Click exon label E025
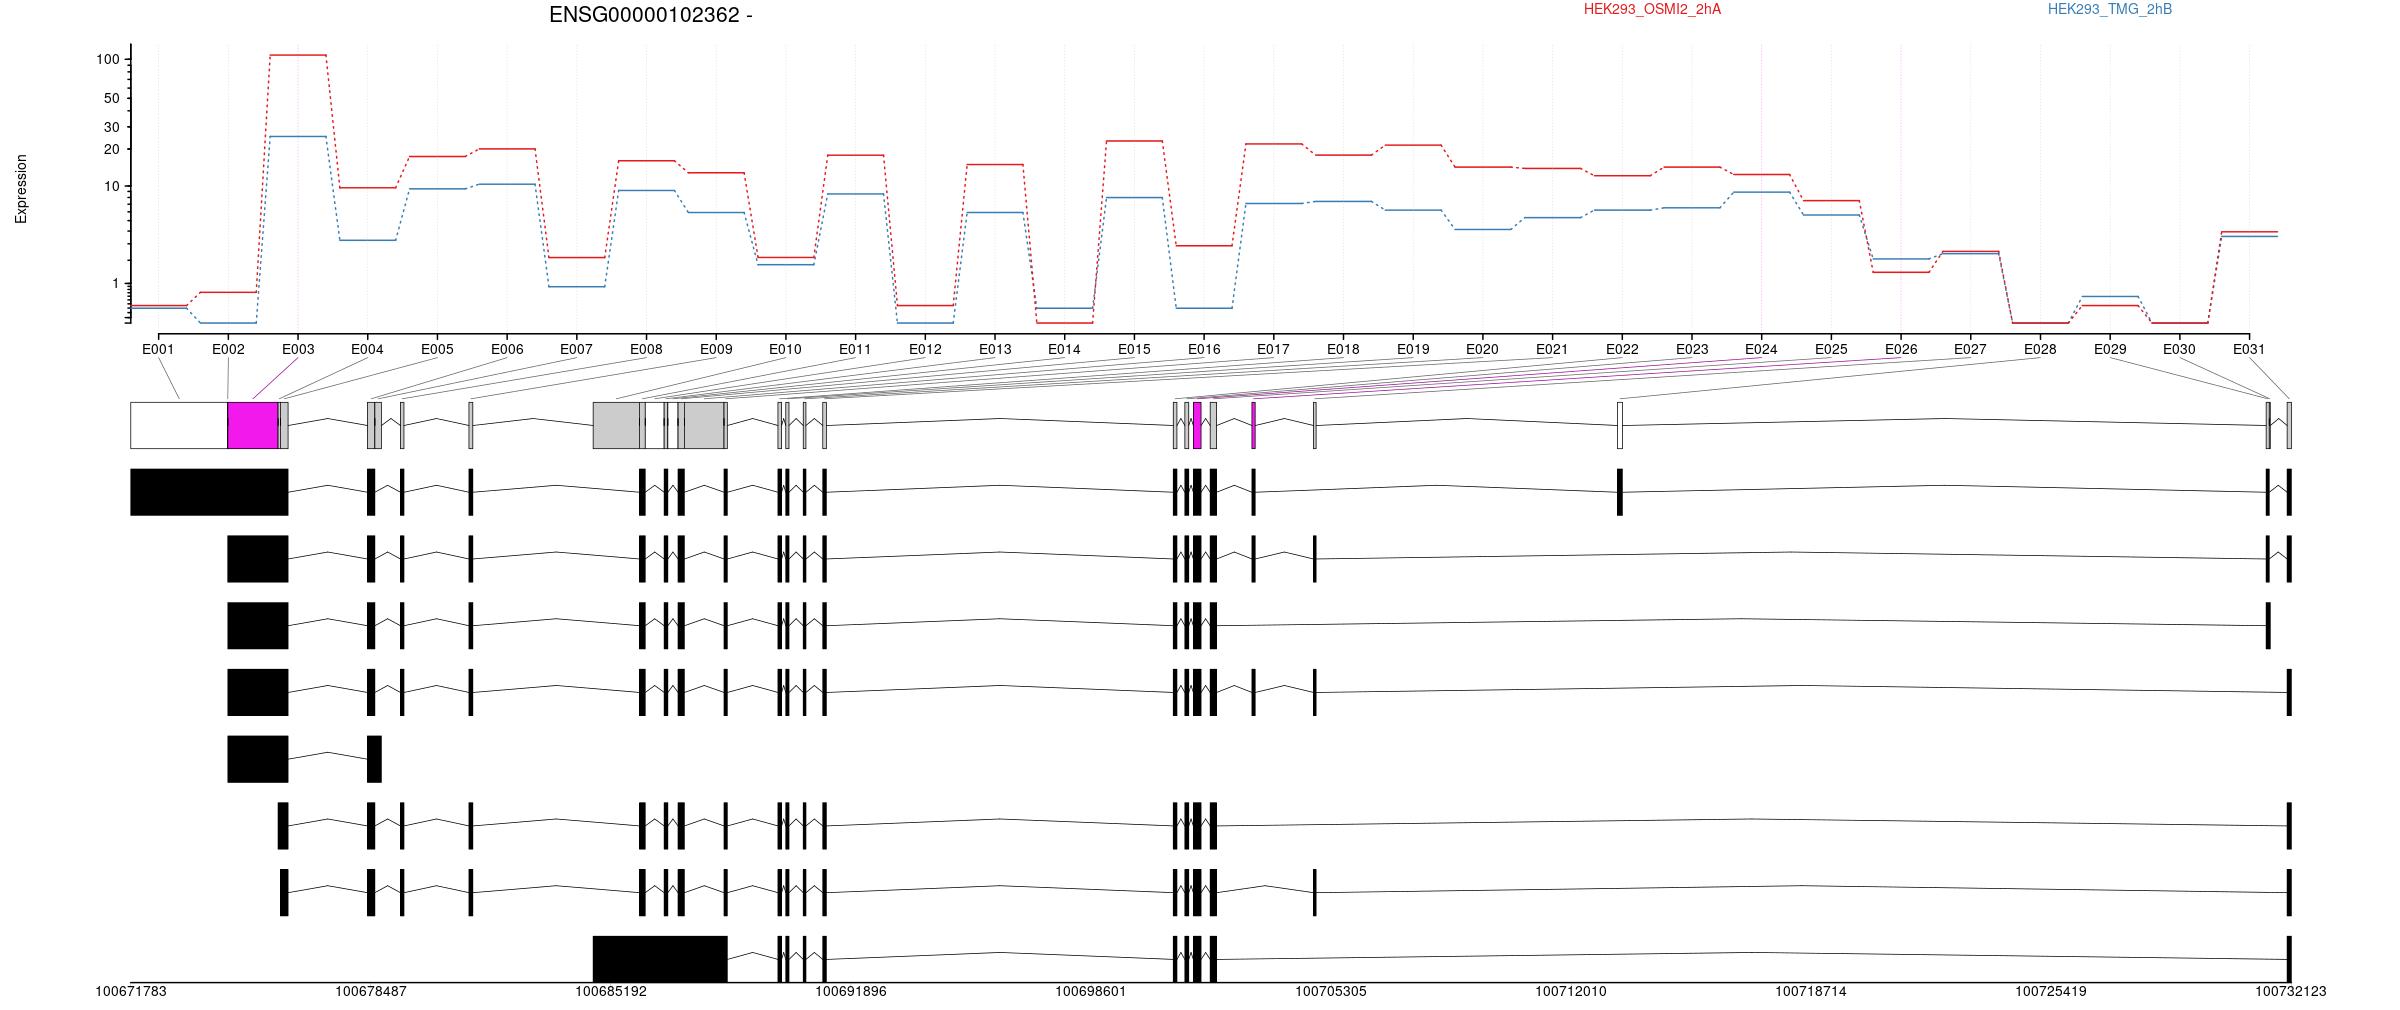The image size is (2400, 1010). point(1831,349)
